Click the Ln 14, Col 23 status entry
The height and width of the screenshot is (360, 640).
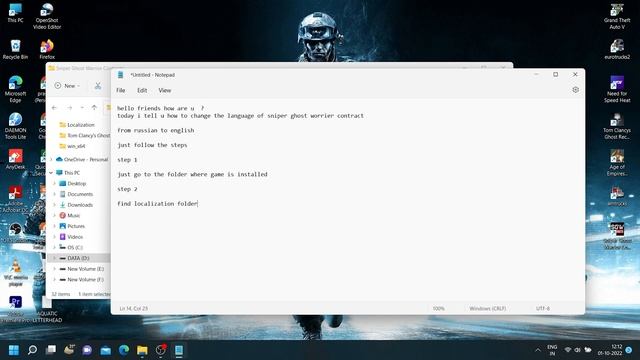(x=133, y=309)
